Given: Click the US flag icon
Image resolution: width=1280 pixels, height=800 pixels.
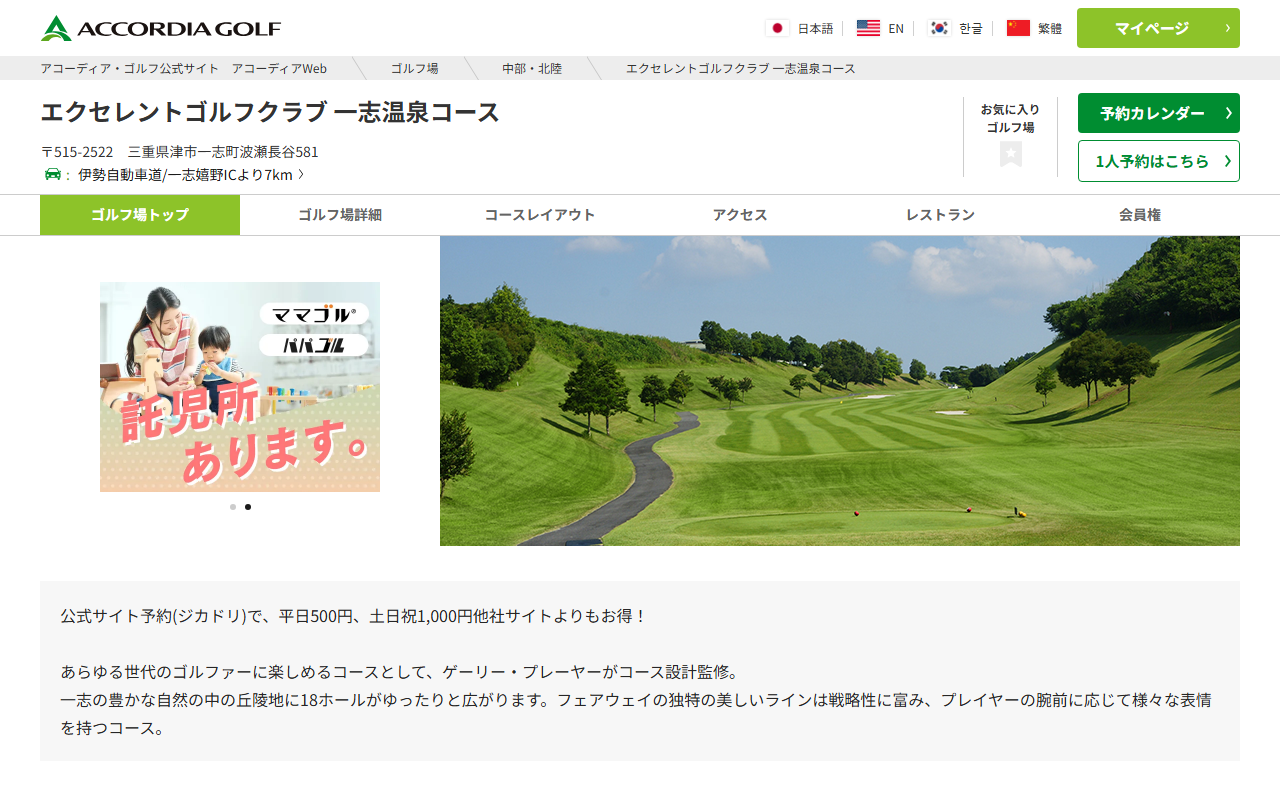Looking at the screenshot, I should click(x=868, y=28).
